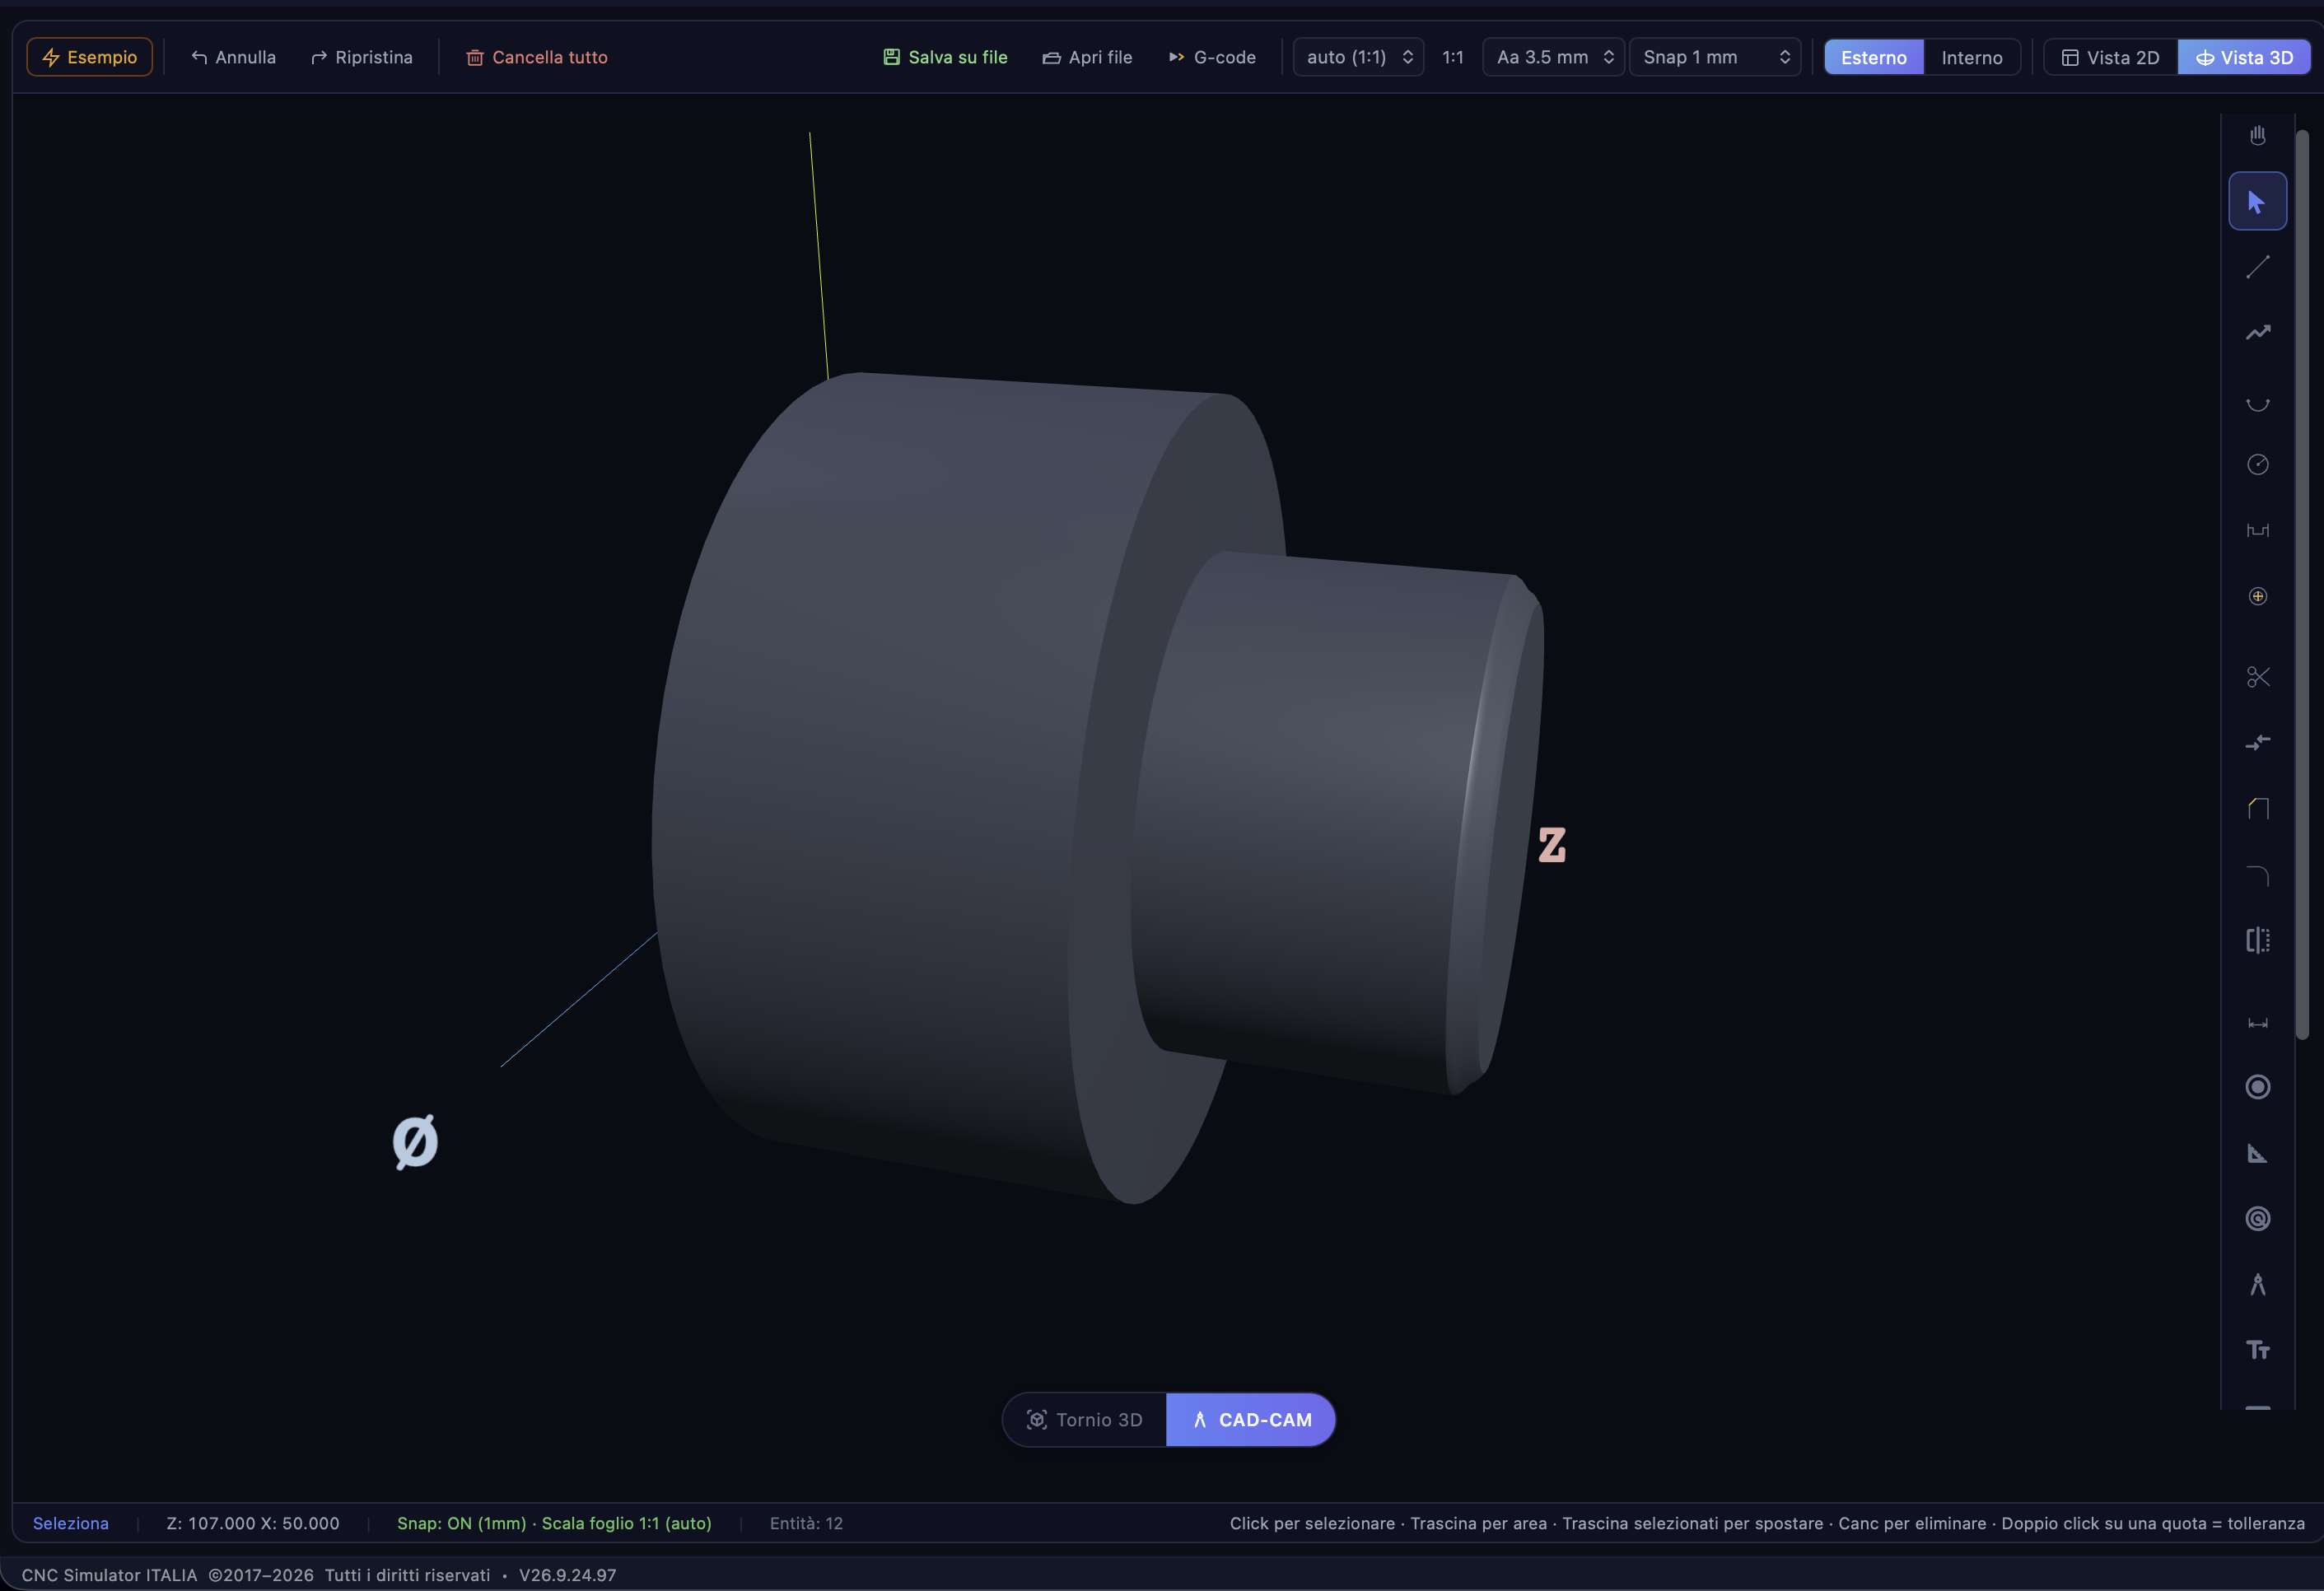The width and height of the screenshot is (2324, 1591).
Task: Select the Mirror tool
Action: click(x=2257, y=940)
